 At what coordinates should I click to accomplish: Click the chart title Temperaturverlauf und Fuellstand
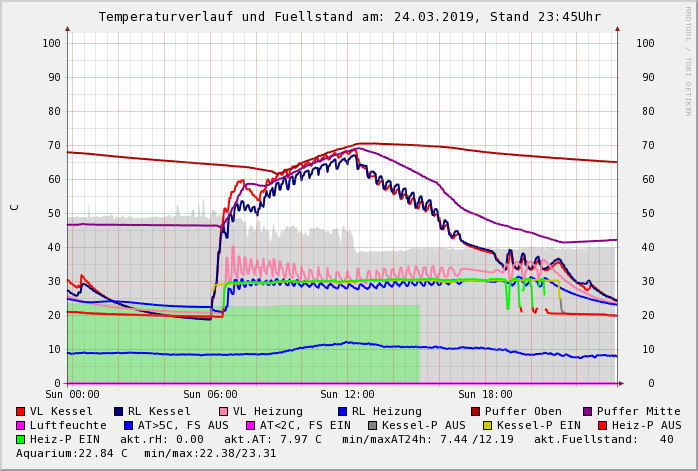pos(349,17)
